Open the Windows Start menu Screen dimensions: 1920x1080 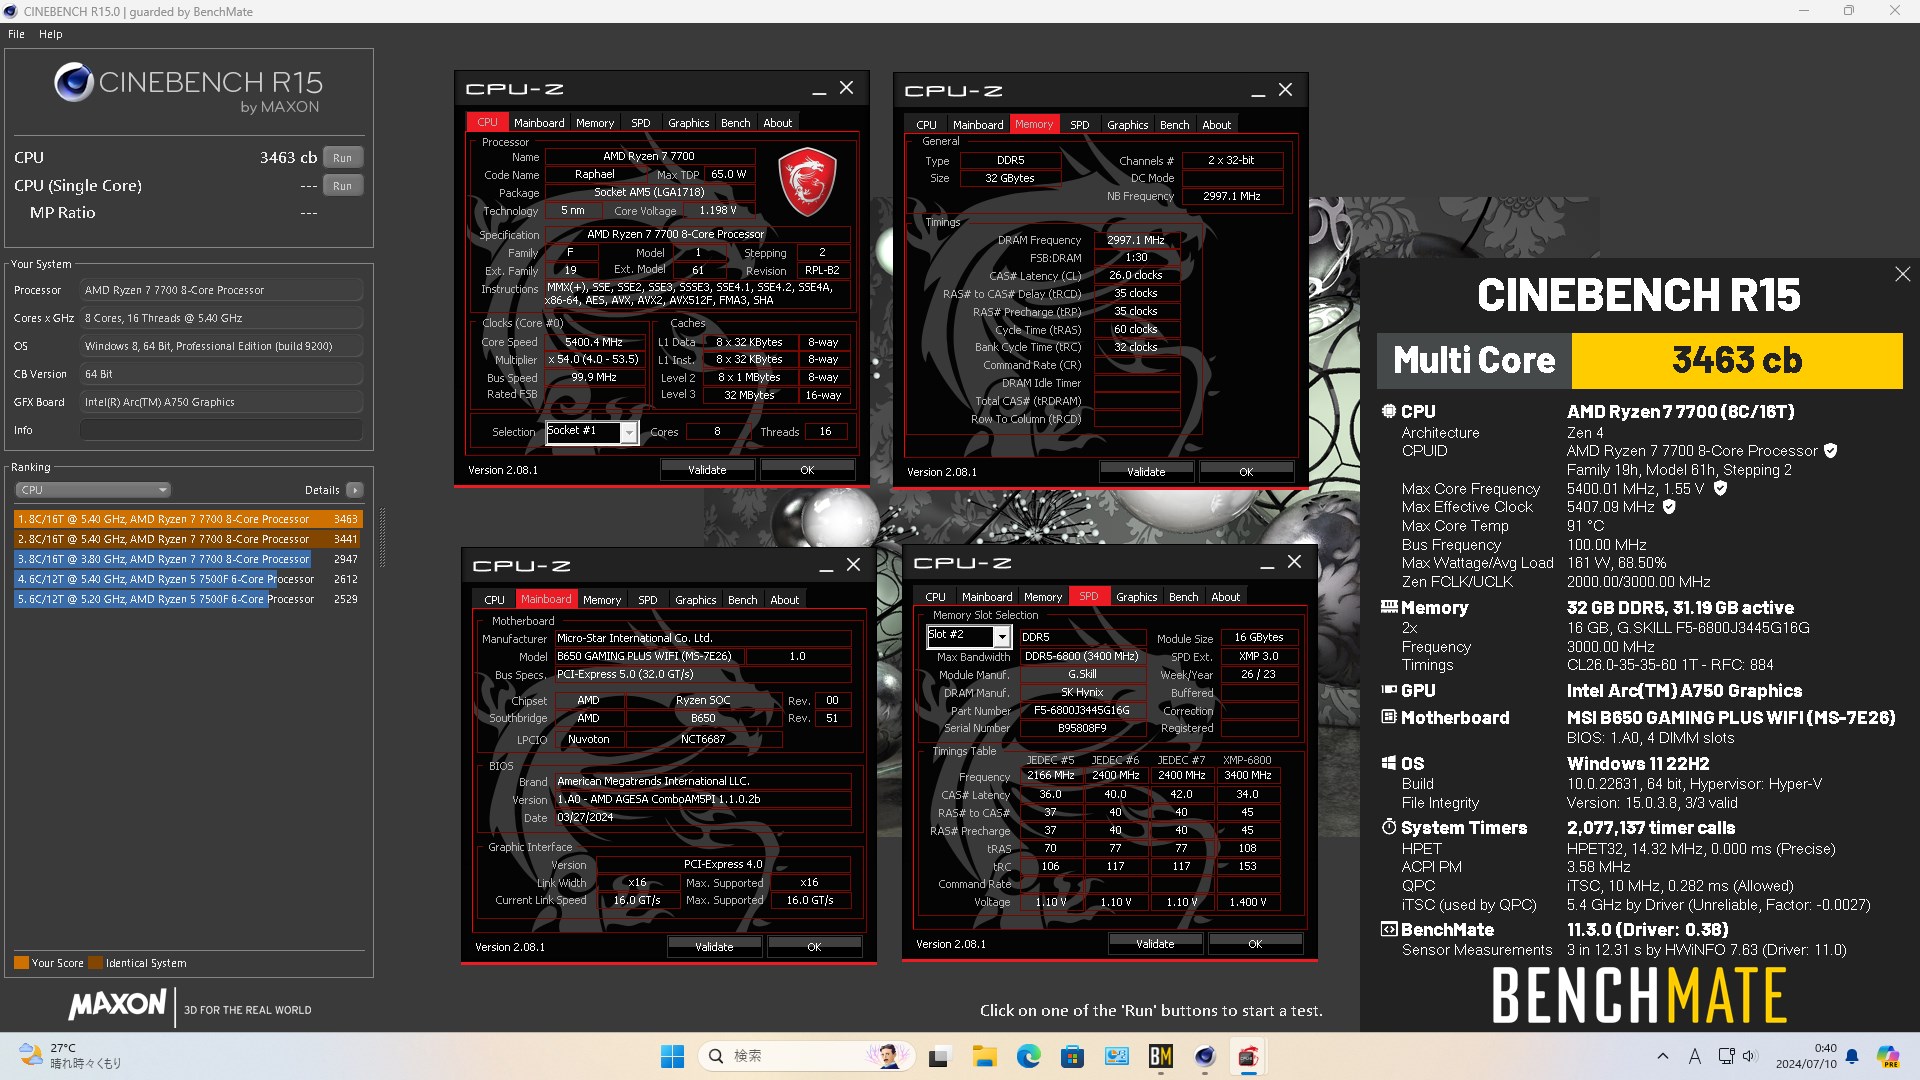pos(672,1056)
